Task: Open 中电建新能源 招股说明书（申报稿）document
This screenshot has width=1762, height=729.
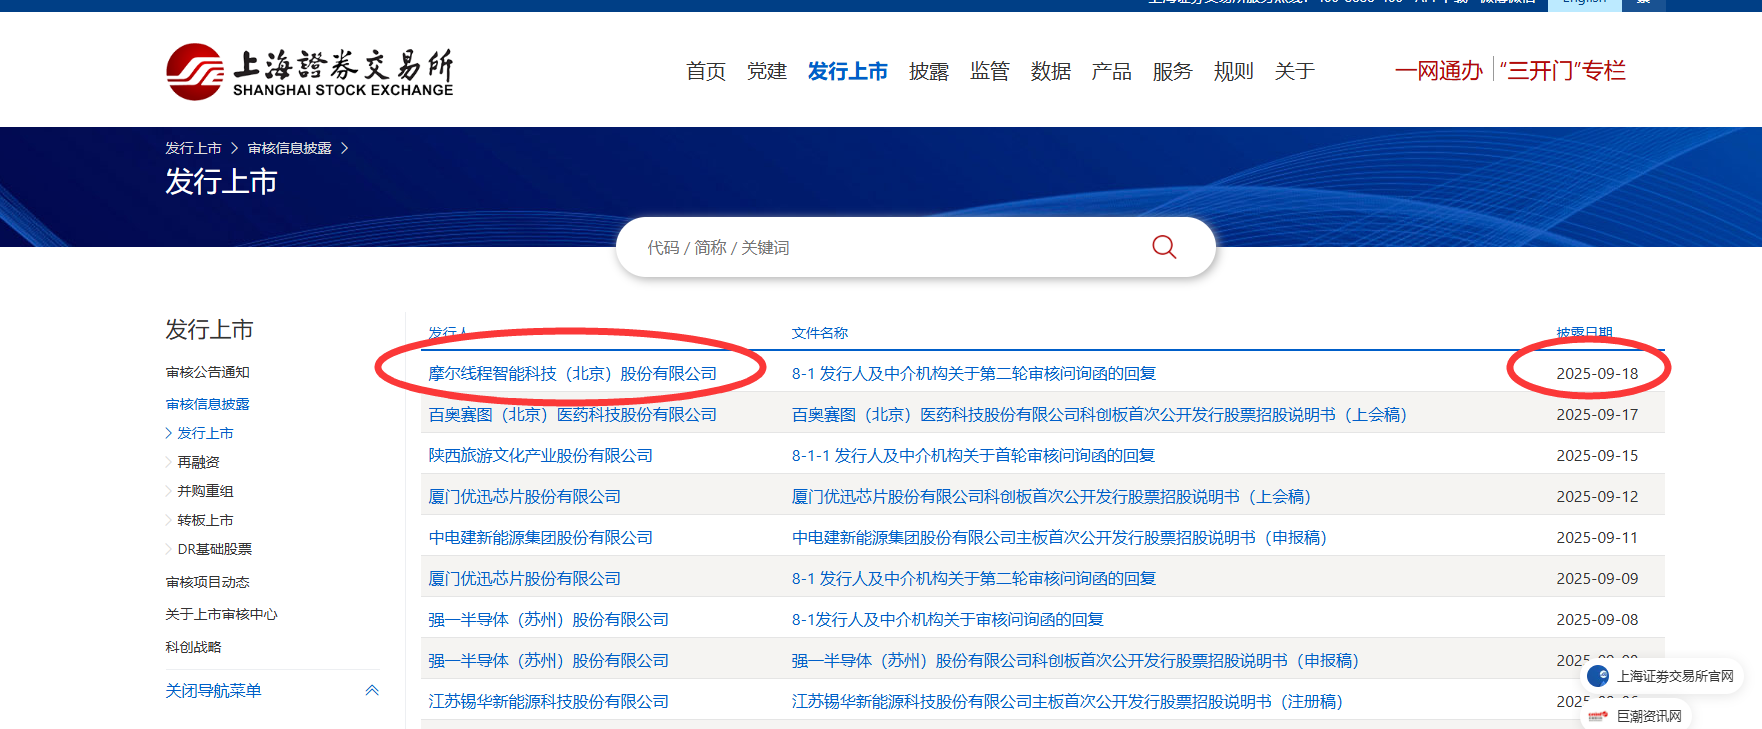Action: pyautogui.click(x=1060, y=537)
